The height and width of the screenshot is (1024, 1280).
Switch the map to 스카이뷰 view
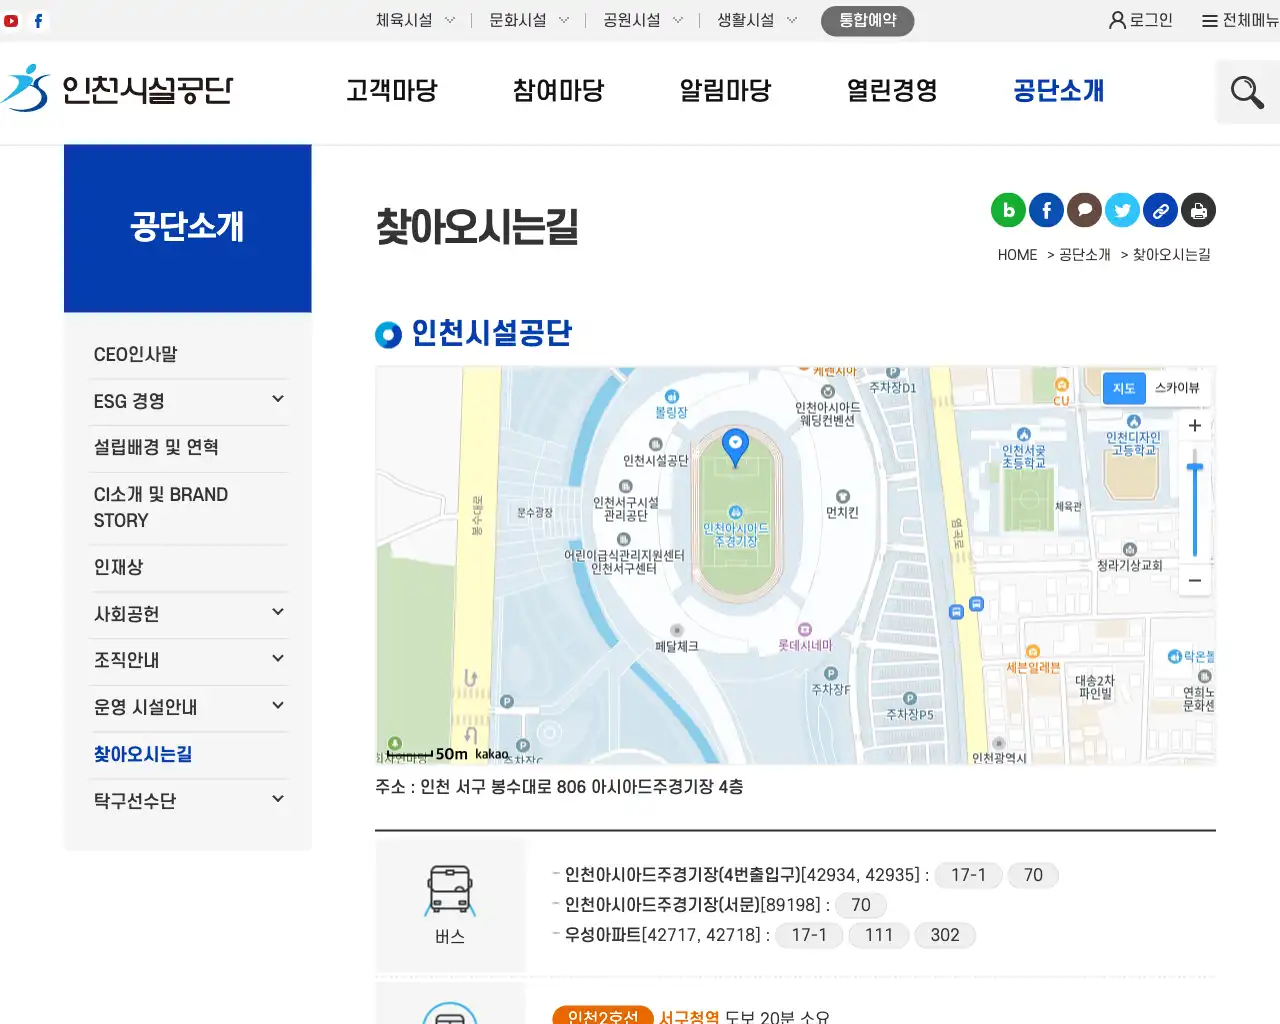click(x=1177, y=388)
